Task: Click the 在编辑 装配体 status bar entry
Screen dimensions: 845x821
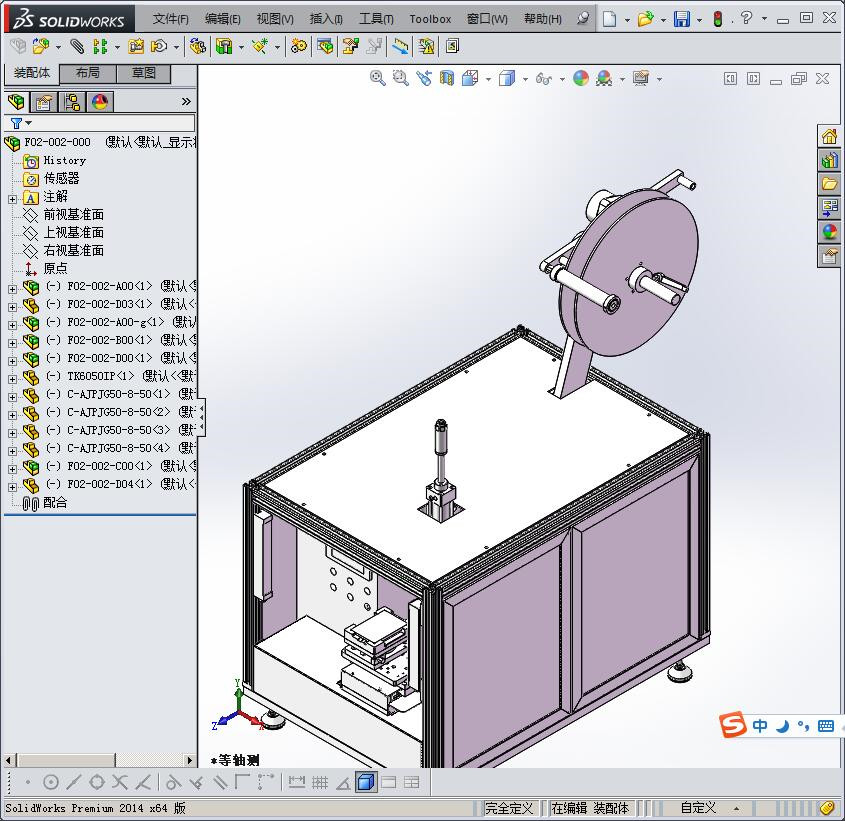Action: pos(590,808)
